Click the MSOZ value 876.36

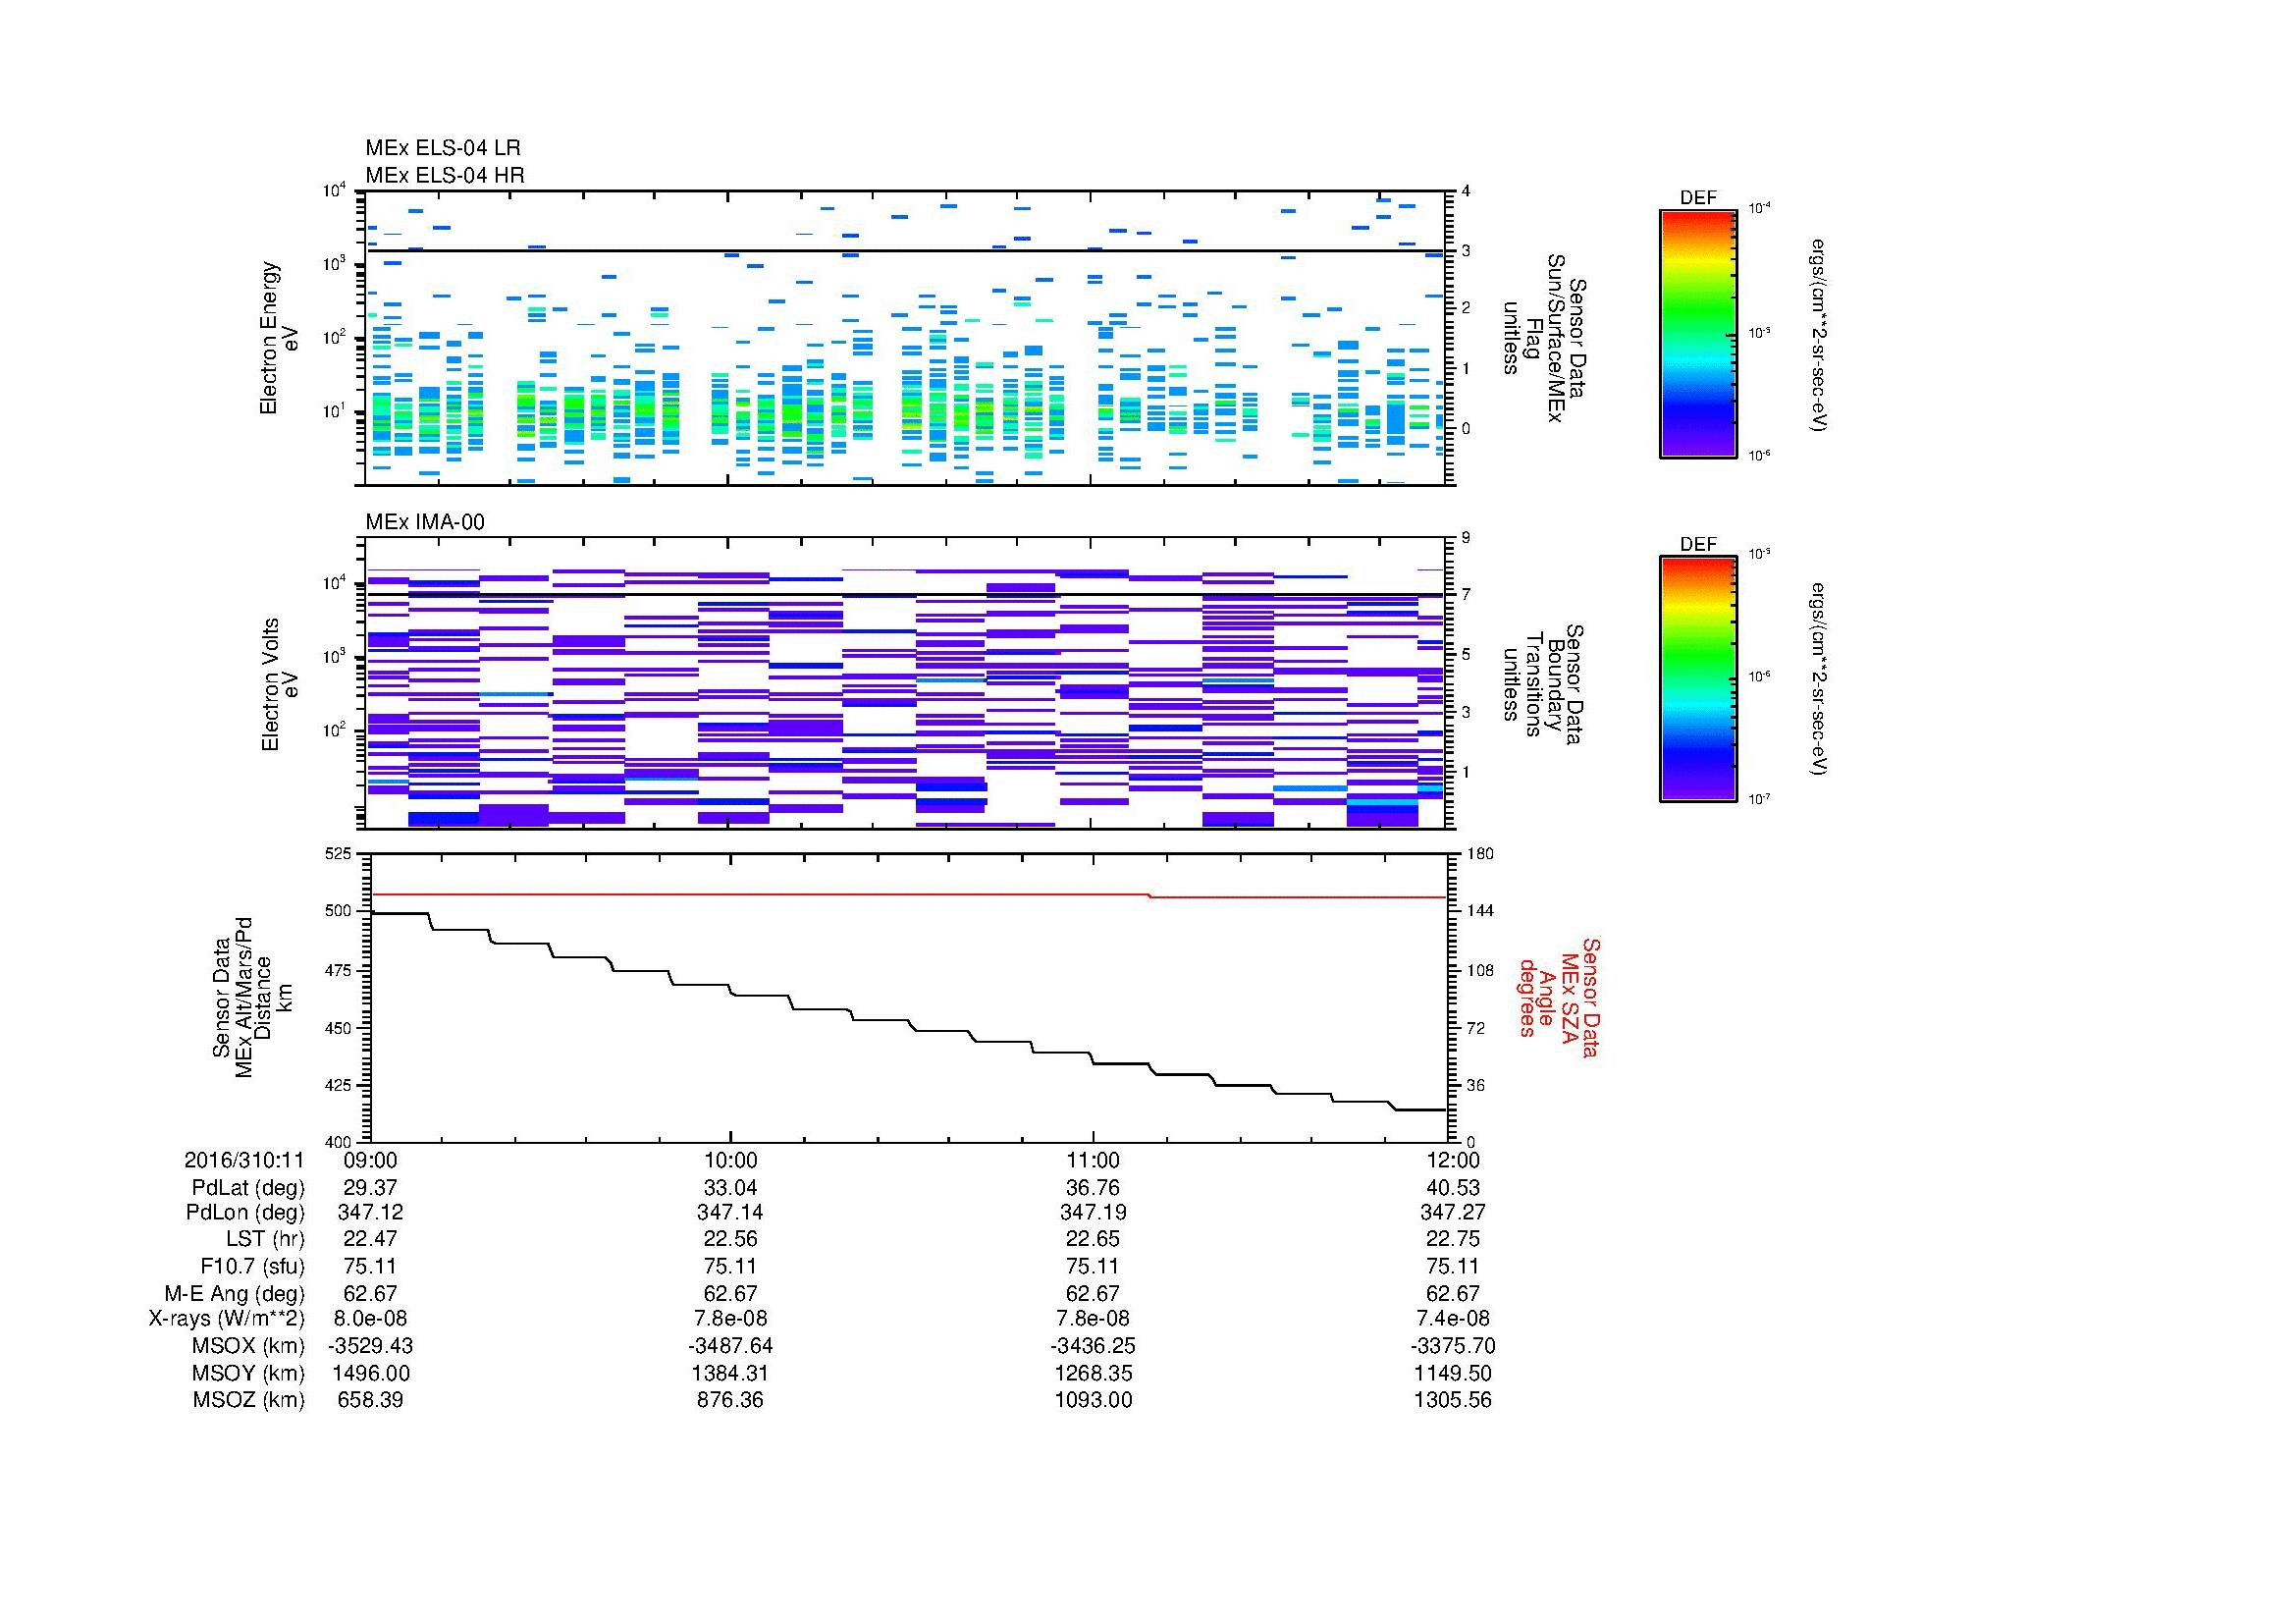[731, 1400]
